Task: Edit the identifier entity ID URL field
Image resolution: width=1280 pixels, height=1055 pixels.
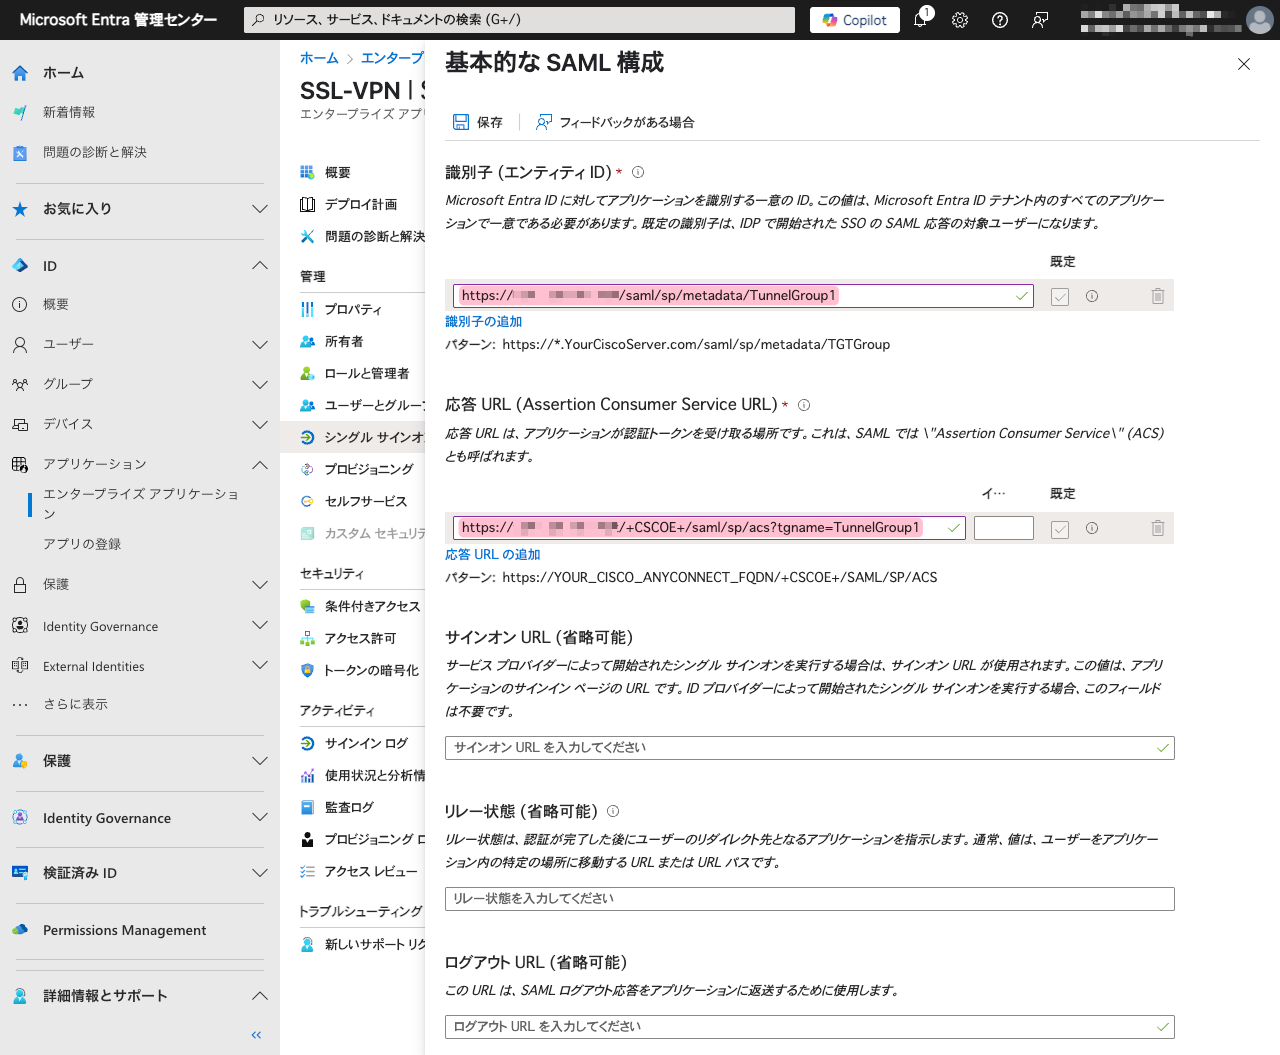Action: (x=743, y=296)
